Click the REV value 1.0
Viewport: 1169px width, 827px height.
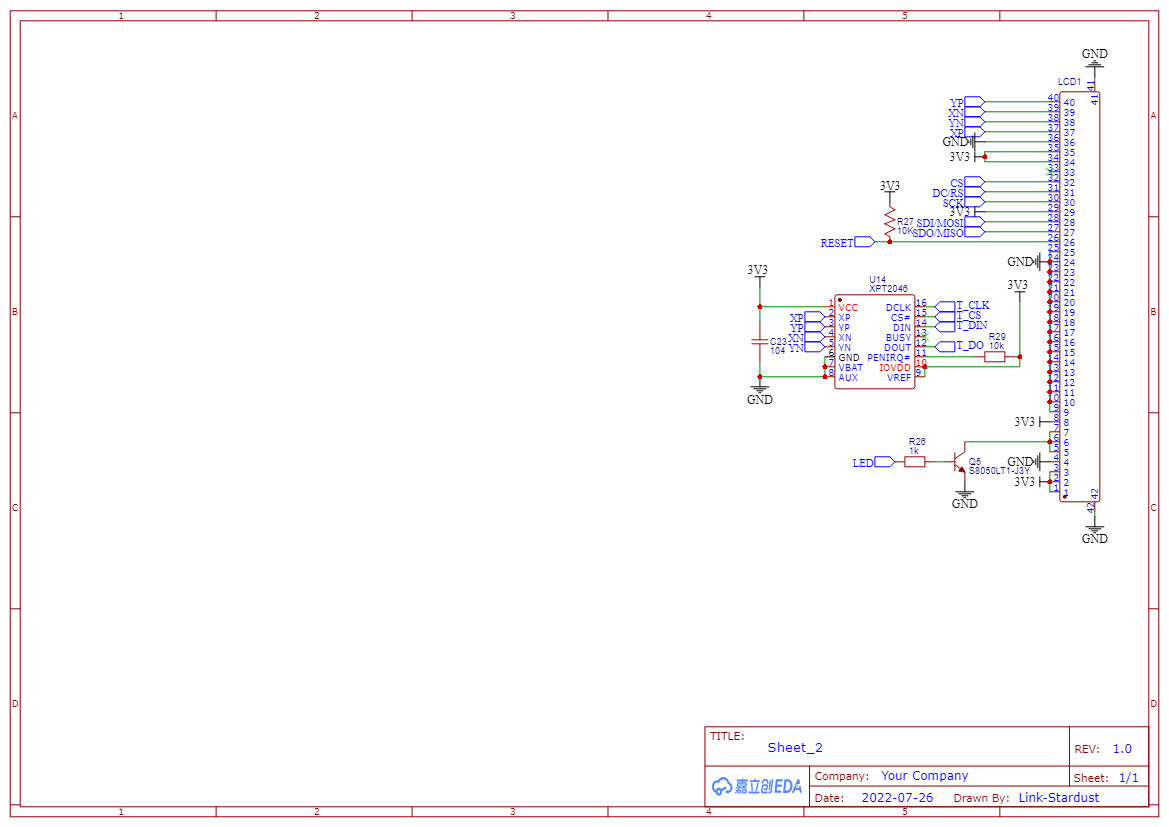click(x=1122, y=749)
